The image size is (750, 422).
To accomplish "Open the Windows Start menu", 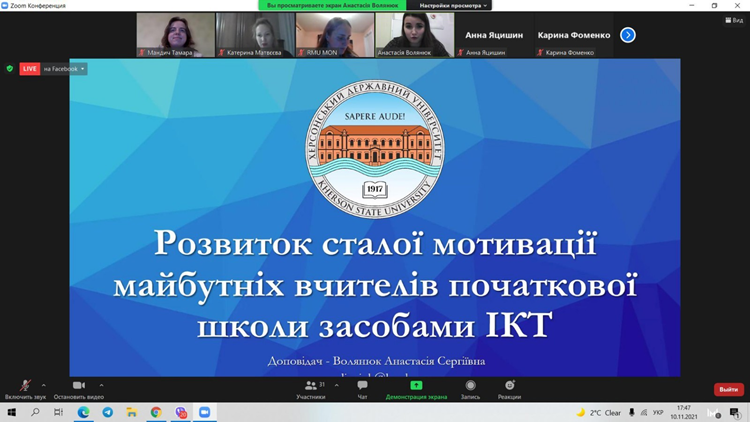I will (11, 412).
